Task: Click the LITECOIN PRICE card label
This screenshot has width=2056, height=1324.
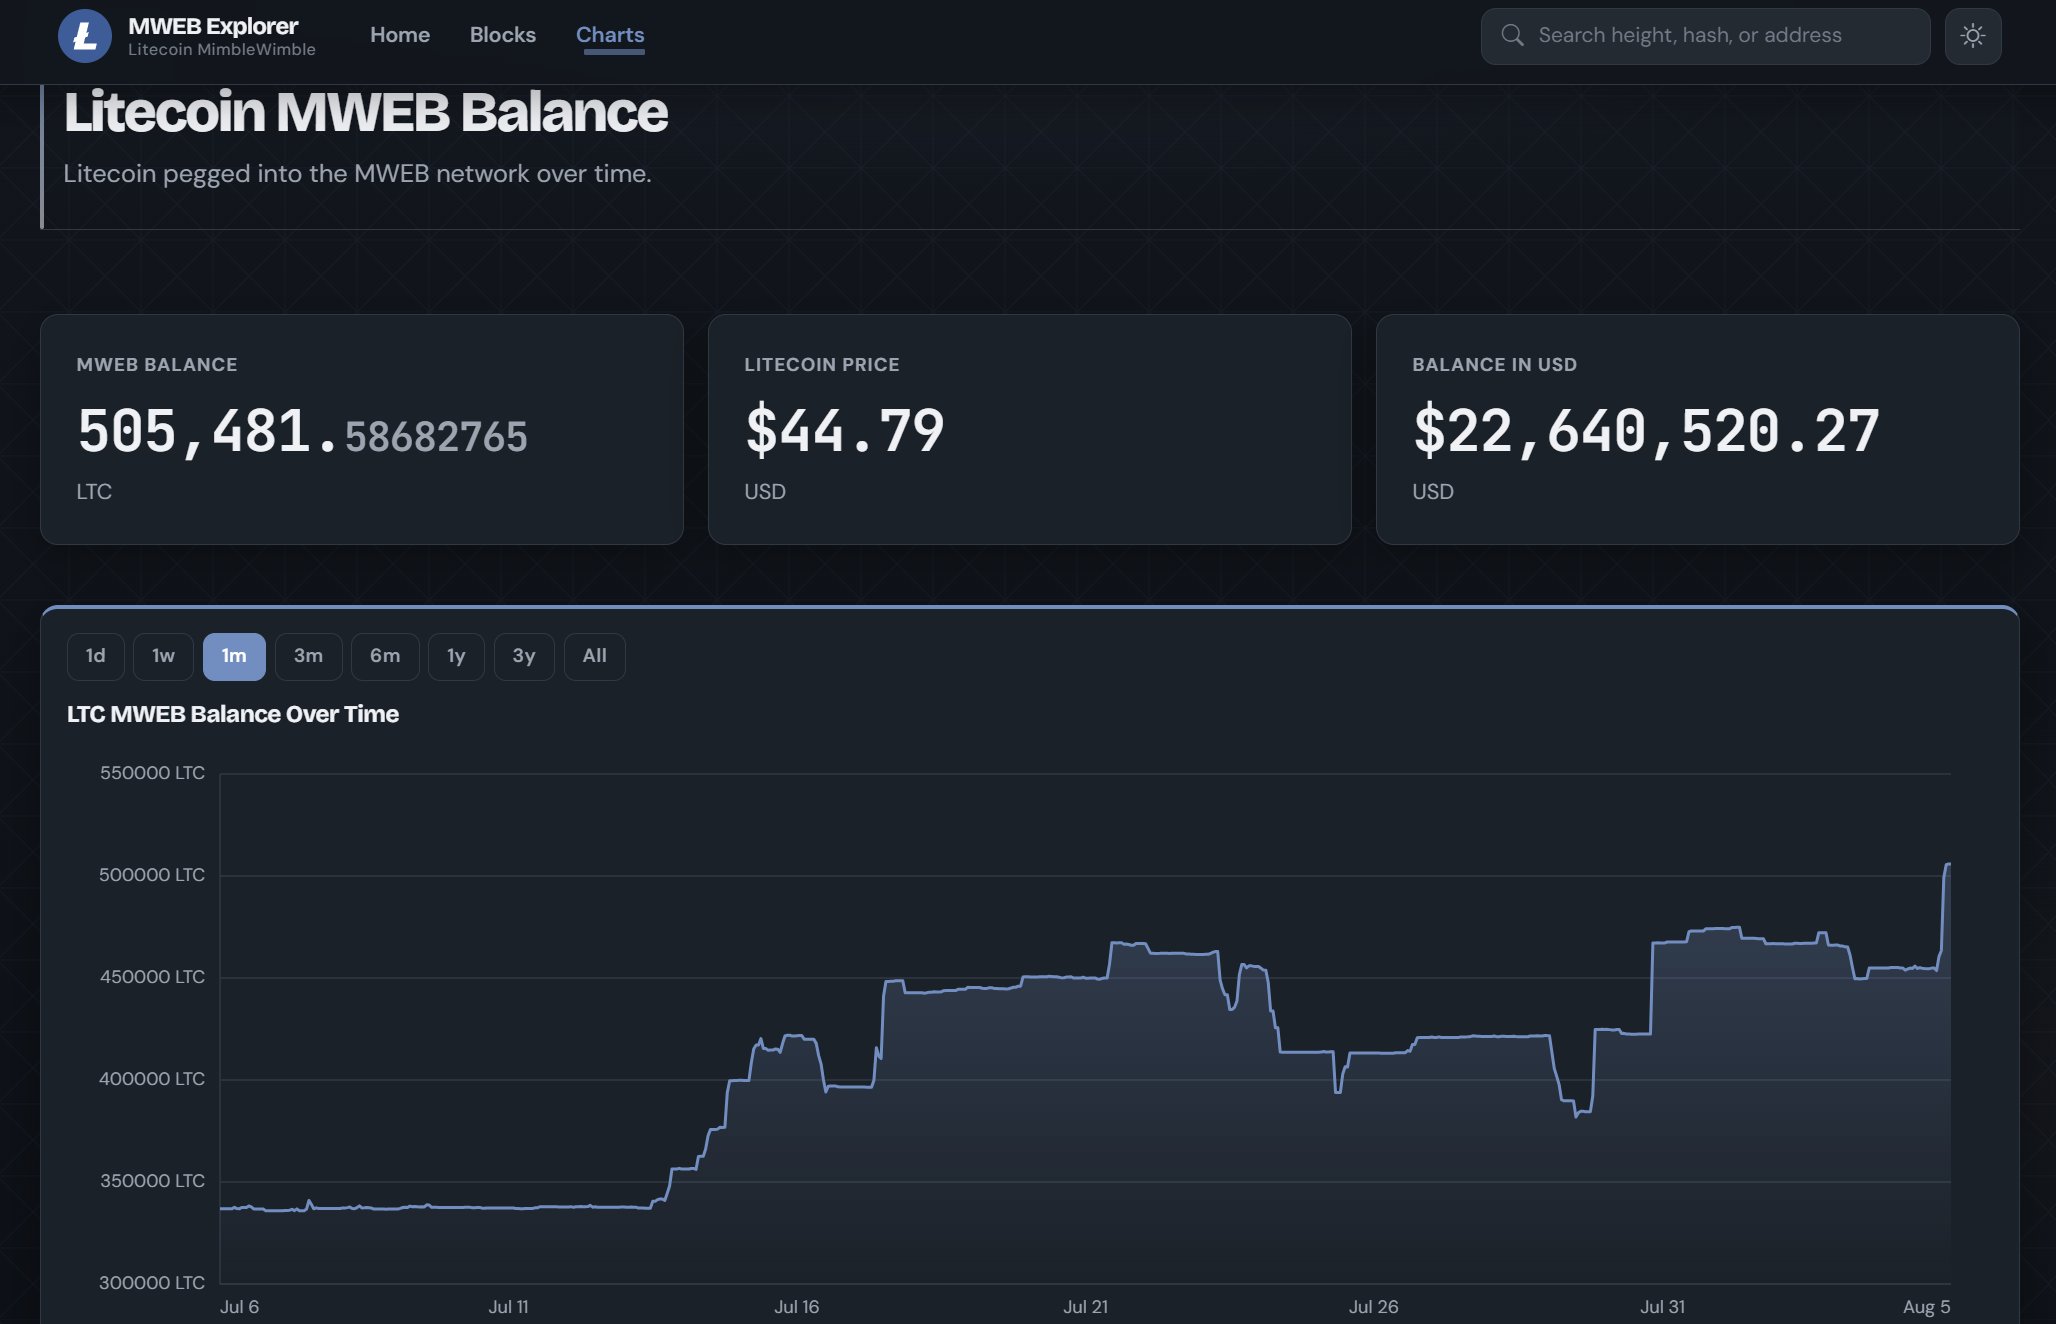Action: tap(822, 365)
